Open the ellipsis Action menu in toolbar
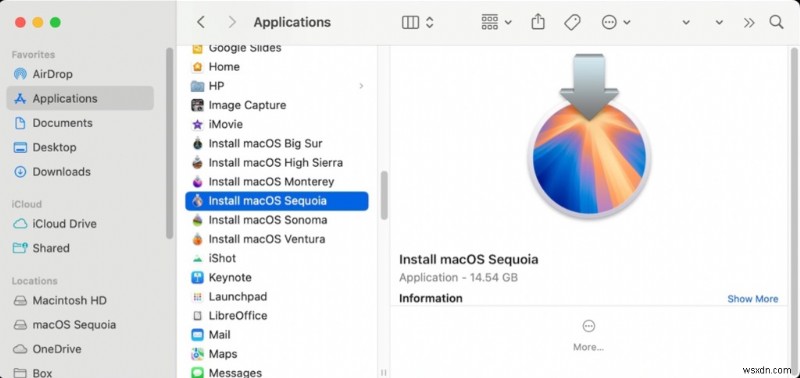Image resolution: width=800 pixels, height=378 pixels. pyautogui.click(x=616, y=22)
